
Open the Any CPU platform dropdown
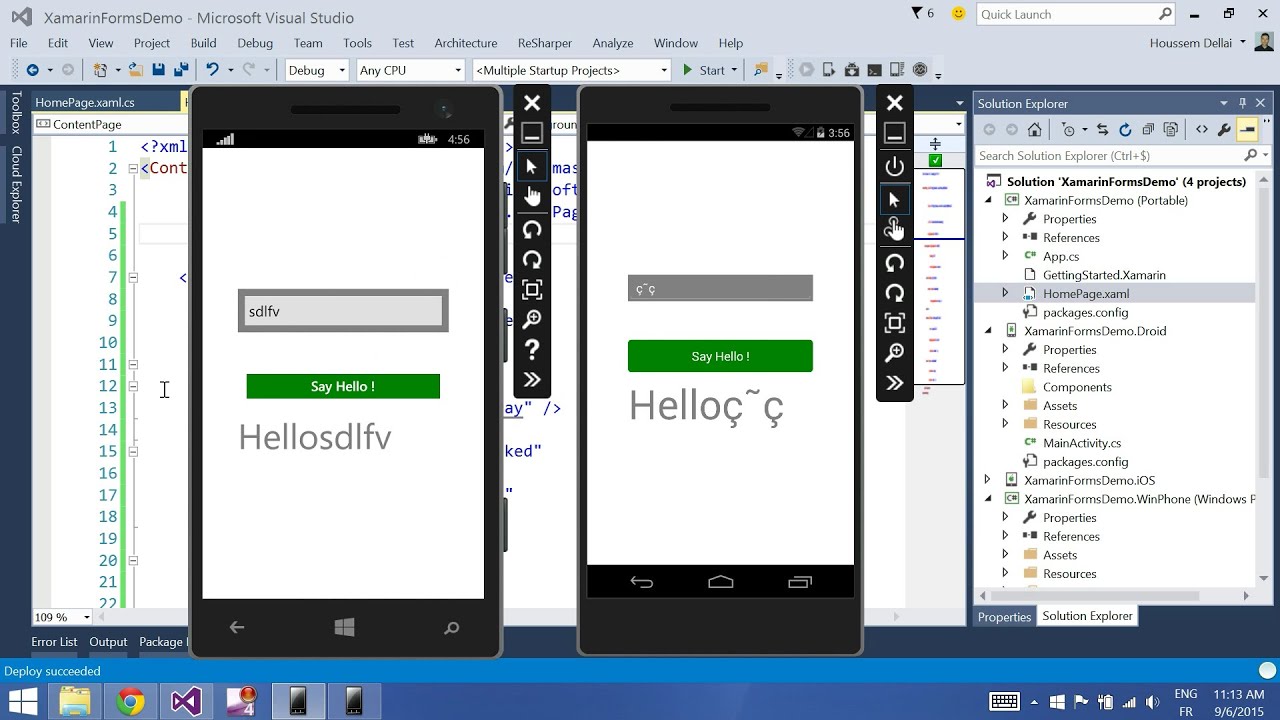click(x=411, y=70)
